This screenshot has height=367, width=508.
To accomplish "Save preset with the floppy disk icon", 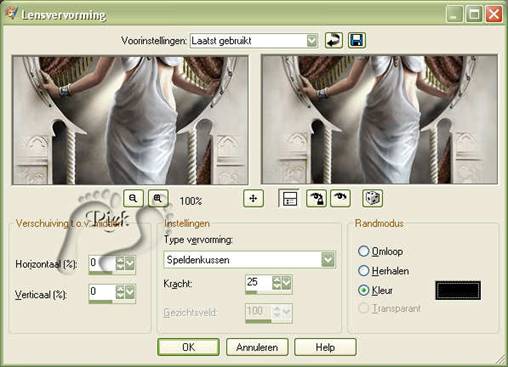I will (357, 41).
